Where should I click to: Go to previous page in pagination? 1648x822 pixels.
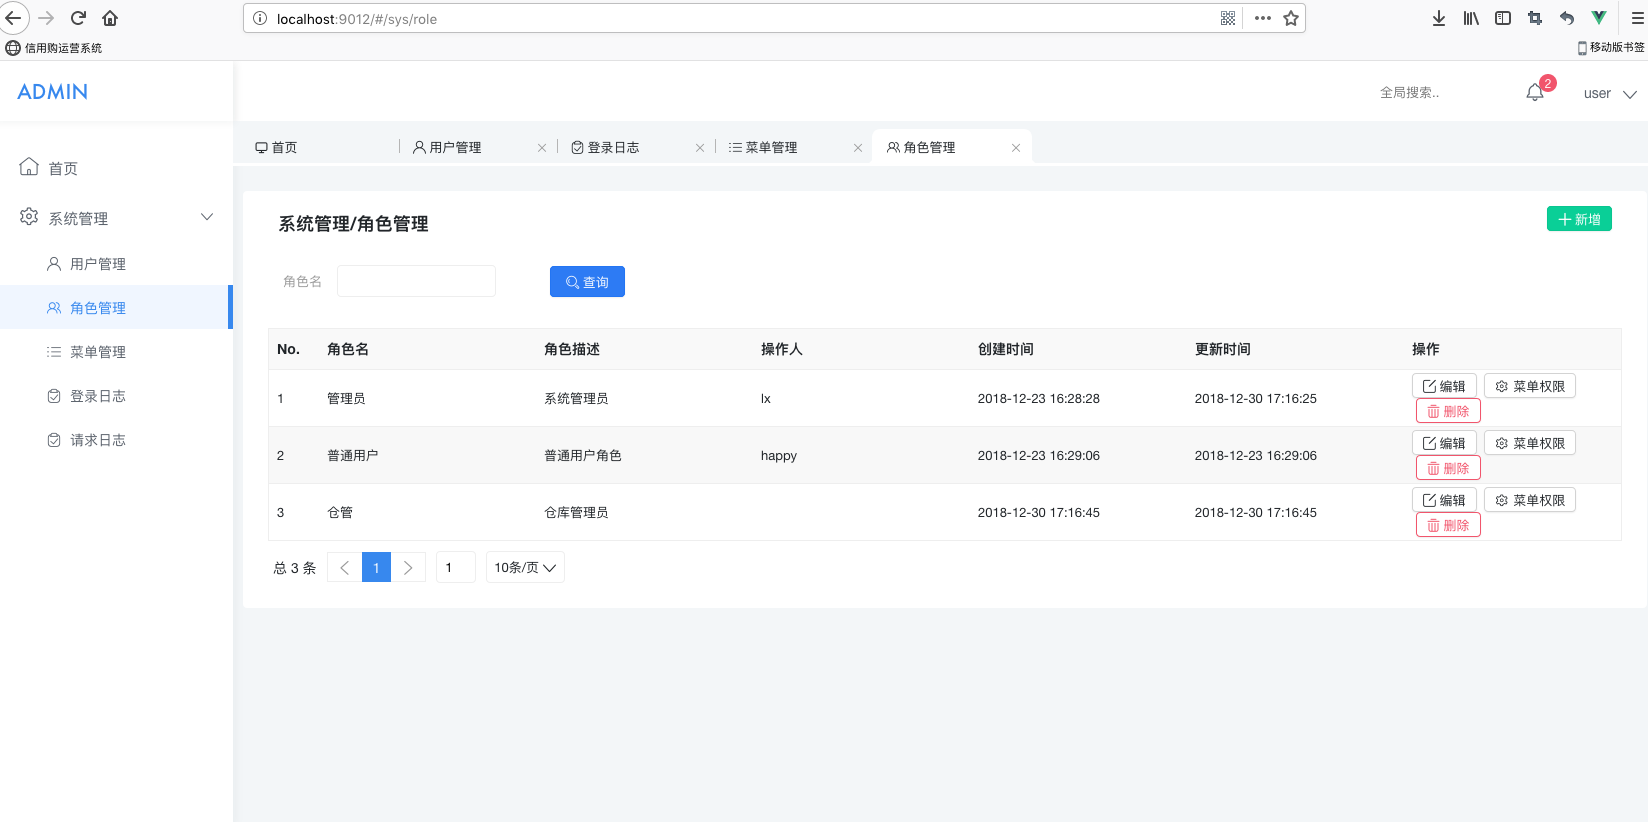[344, 567]
